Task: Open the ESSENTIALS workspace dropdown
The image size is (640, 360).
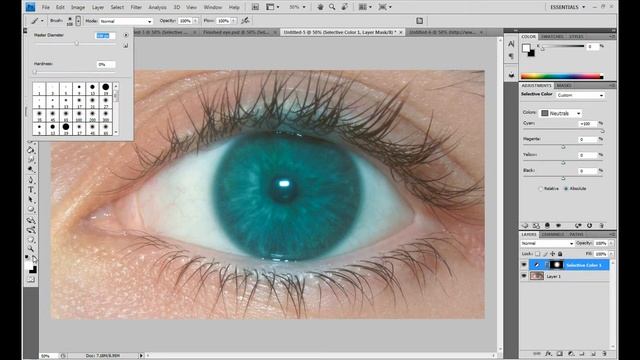Action: (568, 7)
